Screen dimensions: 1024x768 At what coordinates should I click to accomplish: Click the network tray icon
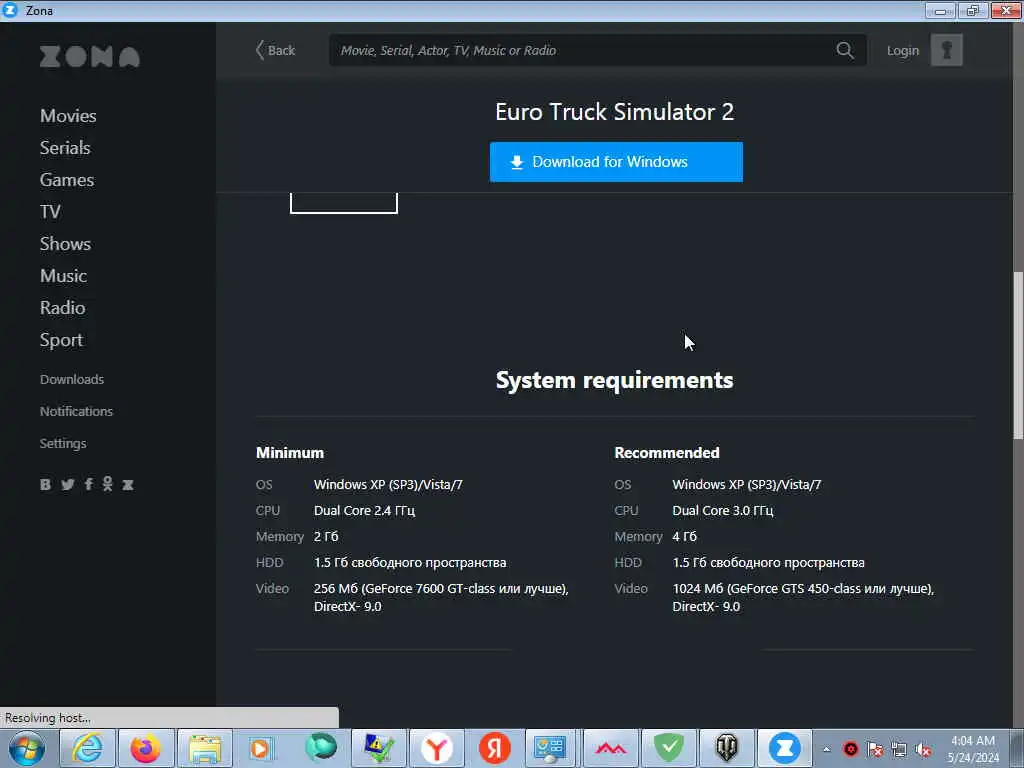[899, 750]
